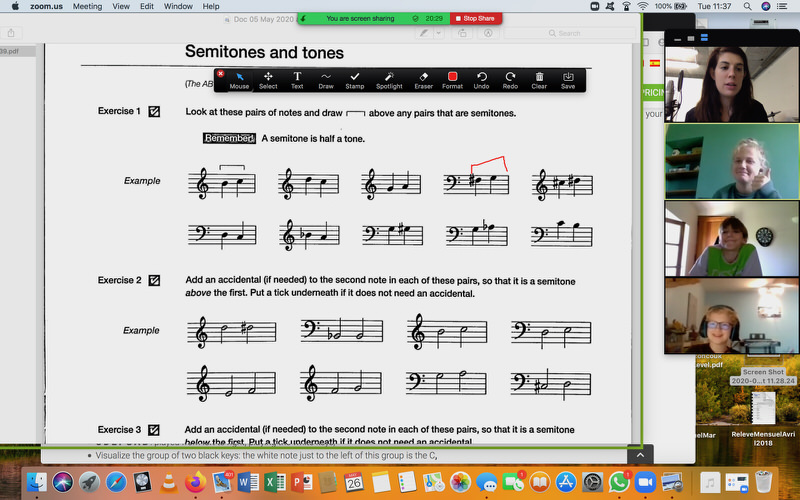Open the Meeting menu
The width and height of the screenshot is (800, 500).
[88, 6]
